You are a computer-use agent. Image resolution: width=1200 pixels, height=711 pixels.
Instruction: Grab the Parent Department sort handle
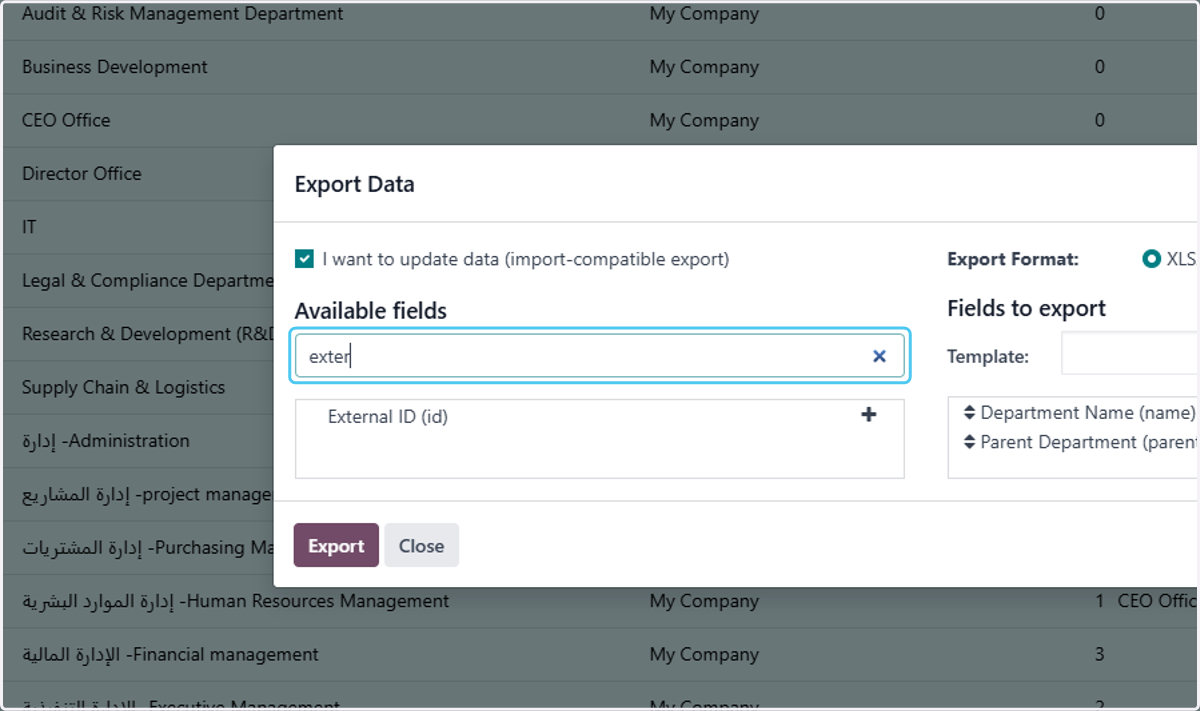[x=969, y=442]
